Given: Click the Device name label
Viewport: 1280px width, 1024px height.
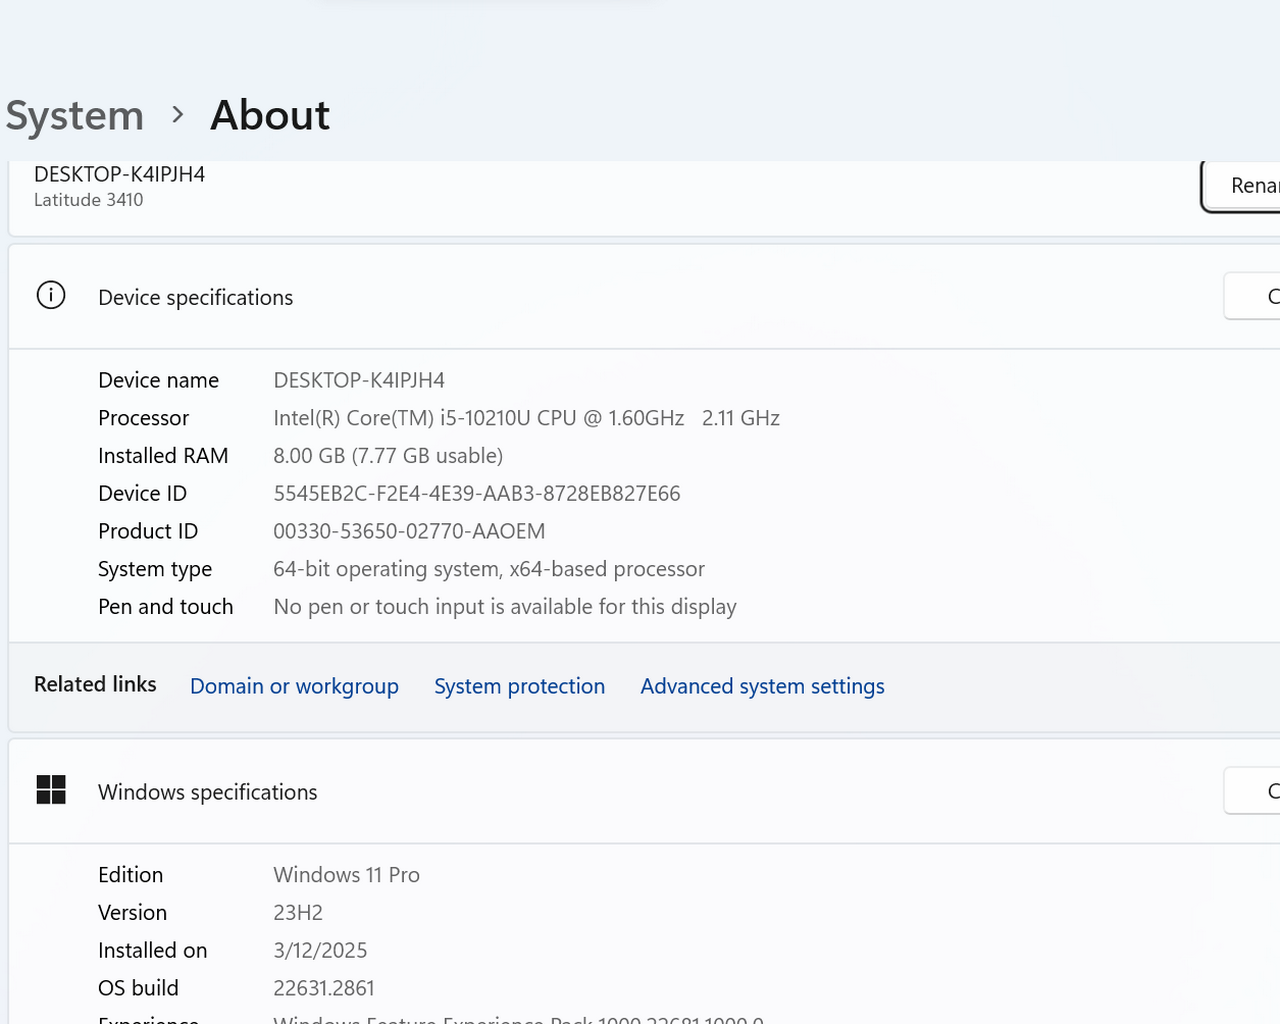Looking at the screenshot, I should [x=158, y=380].
